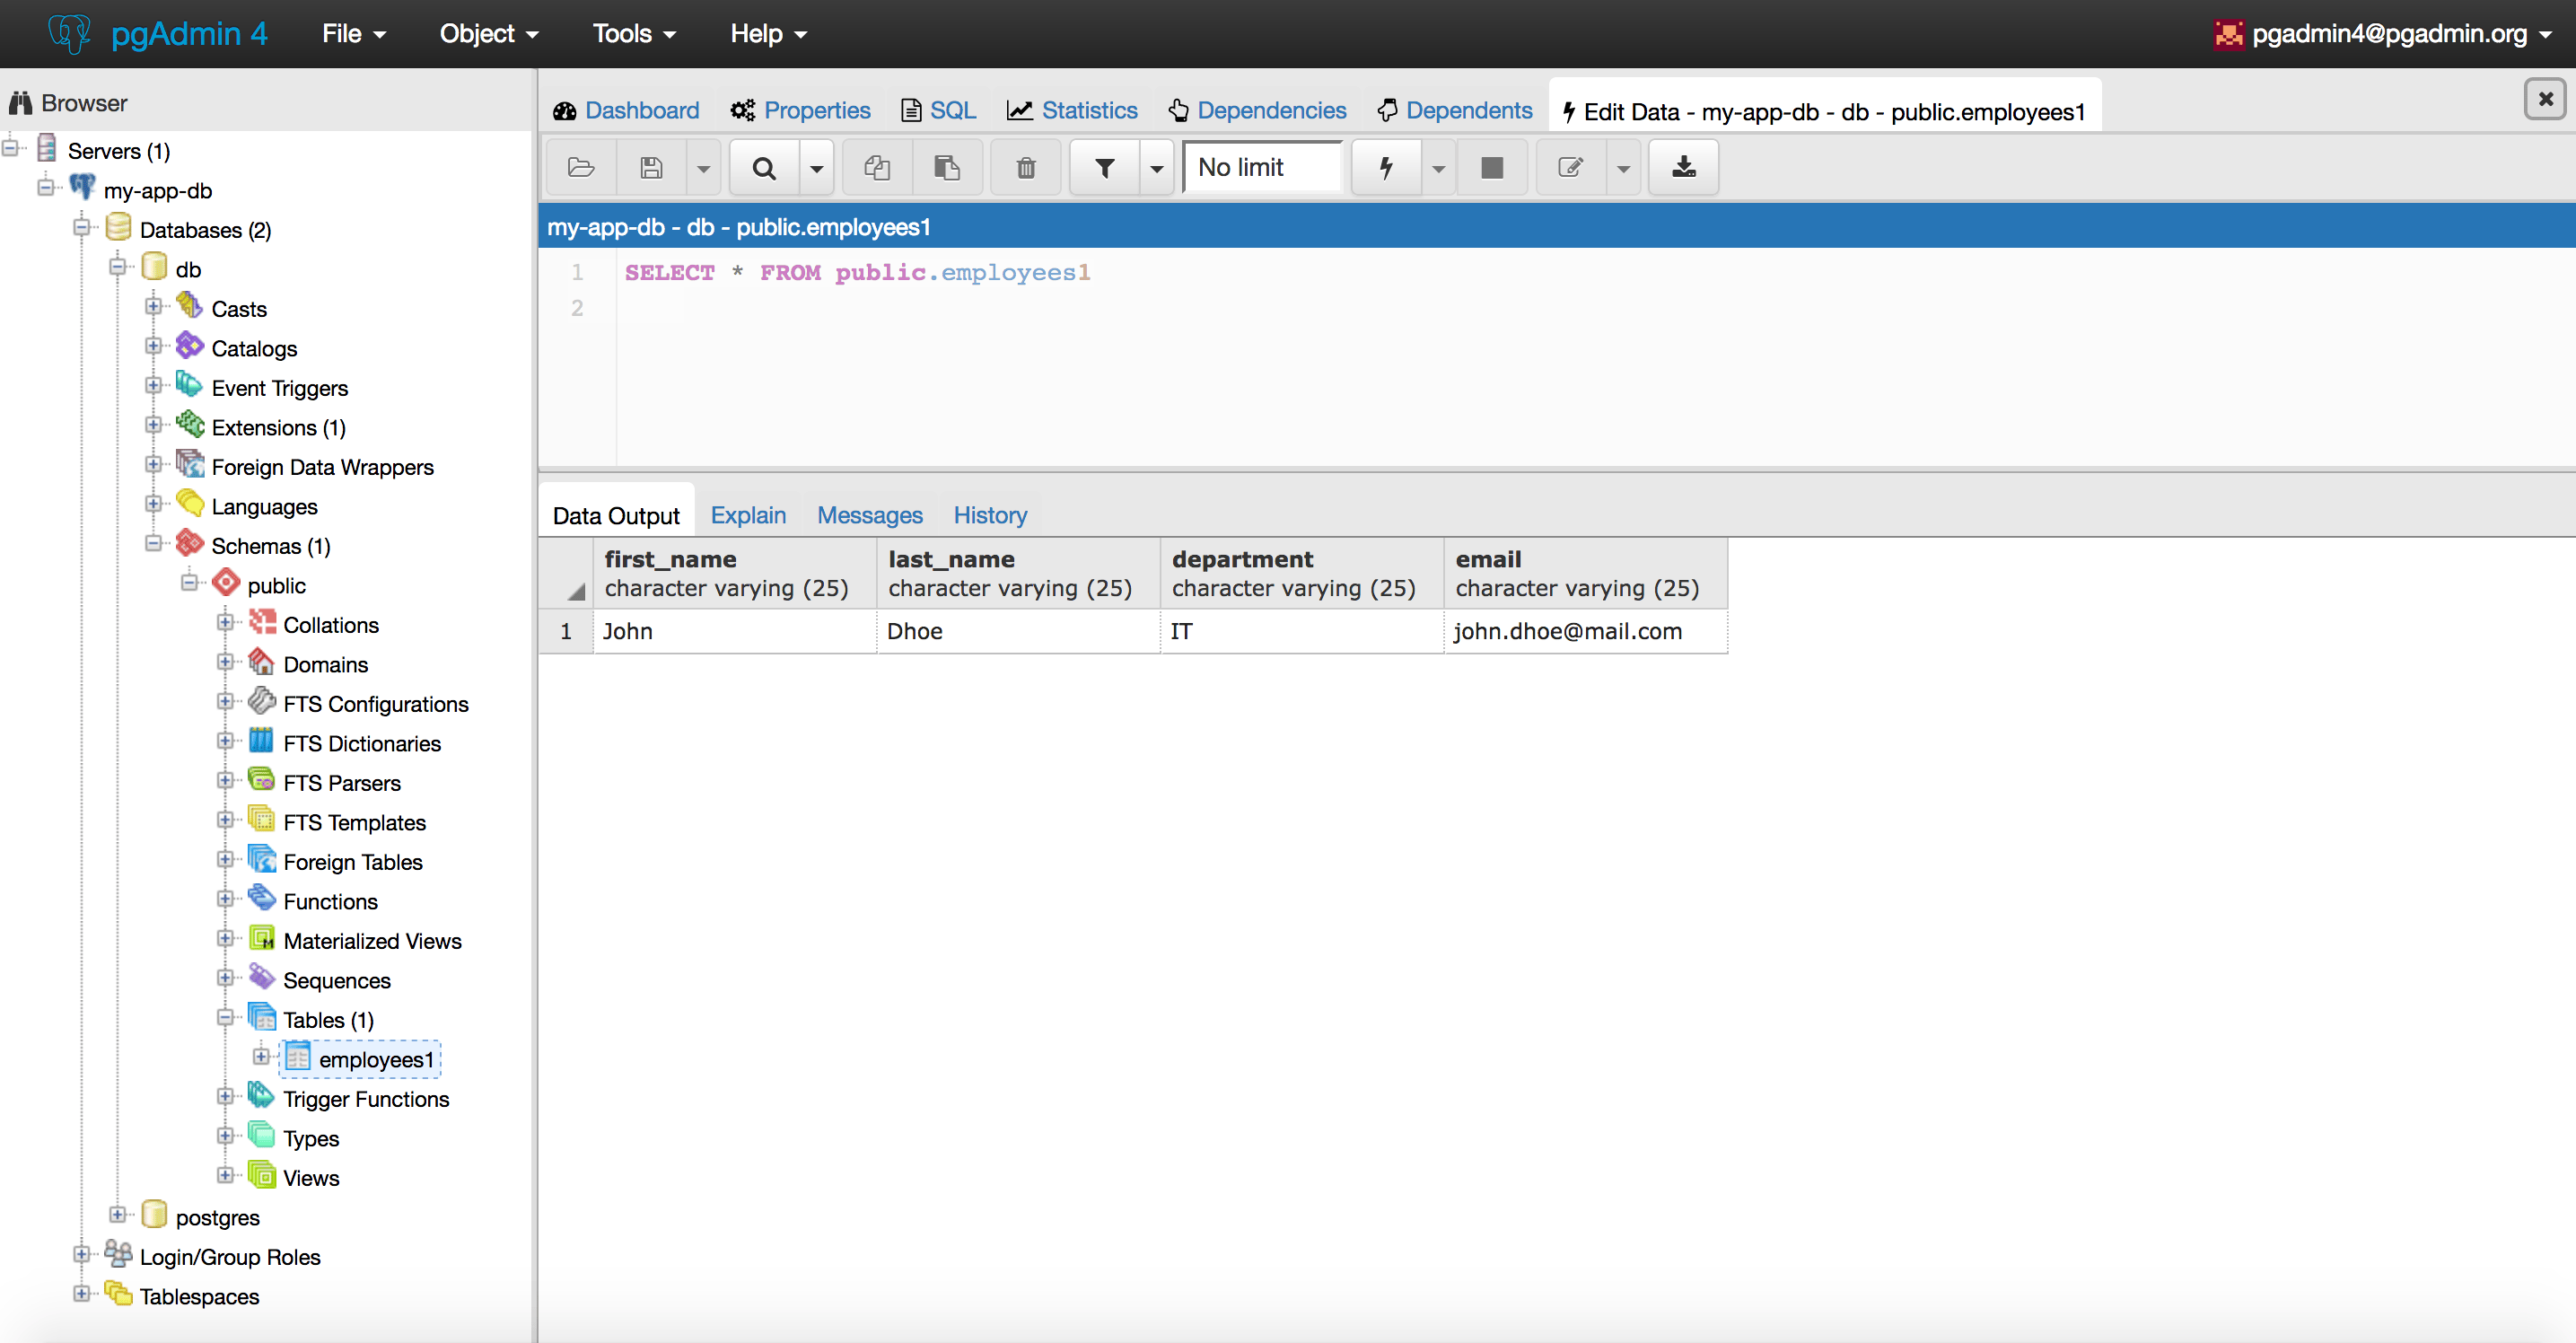2576x1343 pixels.
Task: Expand the Login/Group Roles node
Action: coord(82,1254)
